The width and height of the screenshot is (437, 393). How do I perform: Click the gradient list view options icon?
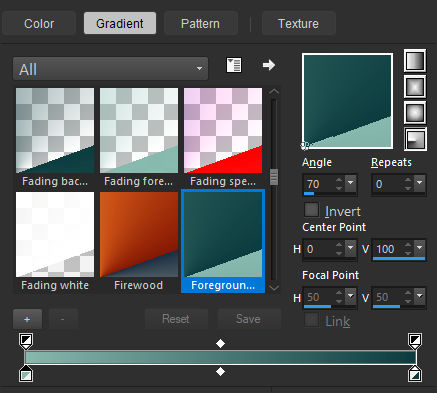point(234,65)
